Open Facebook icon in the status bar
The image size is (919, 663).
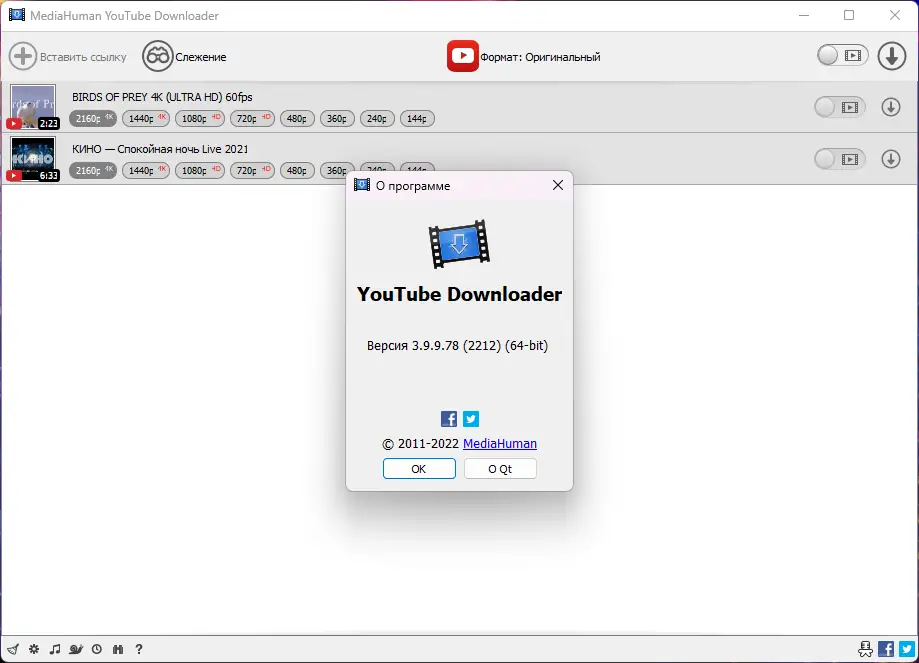(886, 649)
